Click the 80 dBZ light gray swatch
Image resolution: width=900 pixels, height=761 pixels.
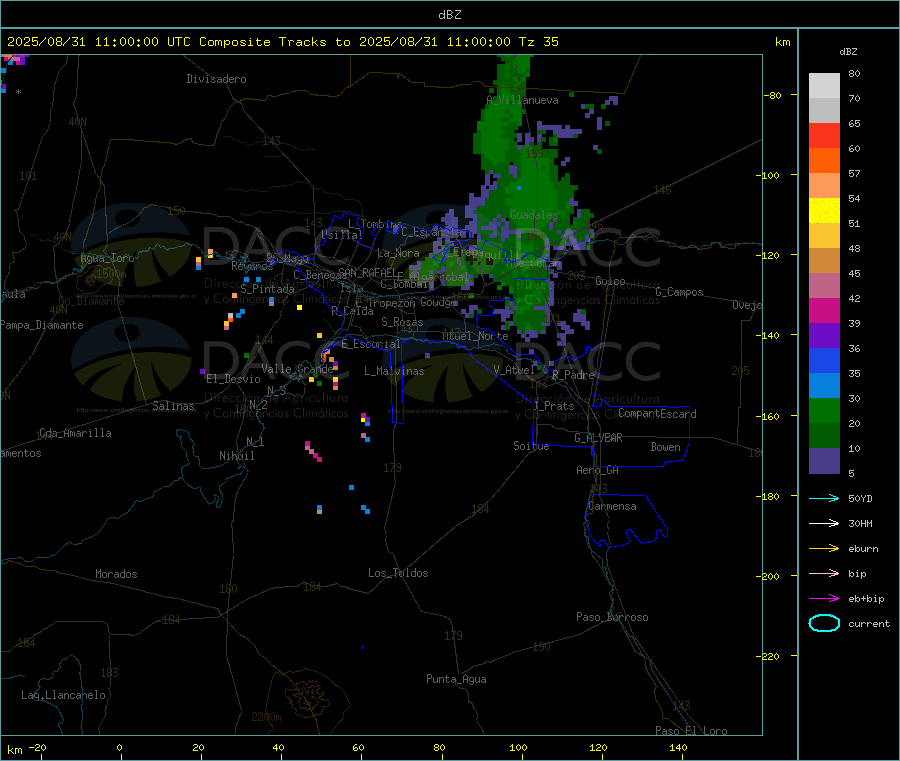pos(824,86)
